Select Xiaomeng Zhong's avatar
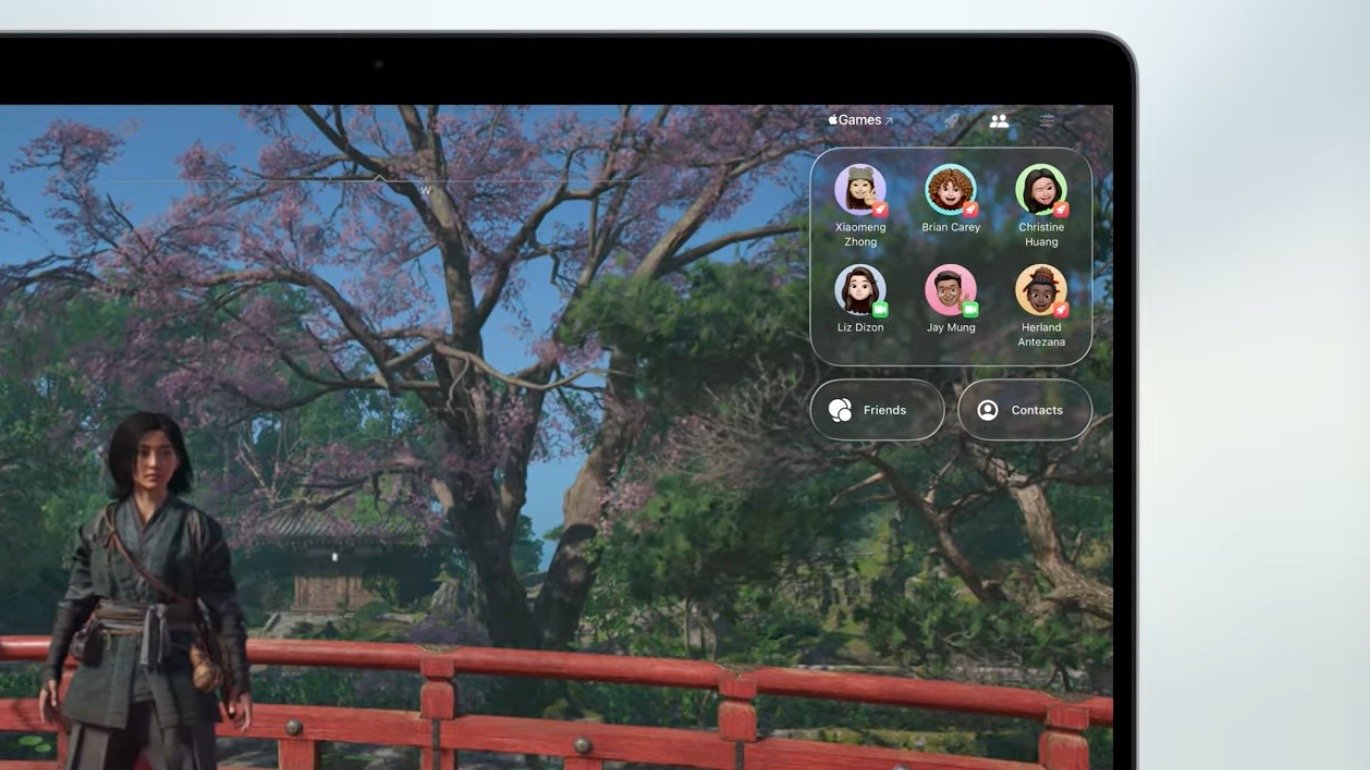1370x770 pixels. (x=860, y=190)
